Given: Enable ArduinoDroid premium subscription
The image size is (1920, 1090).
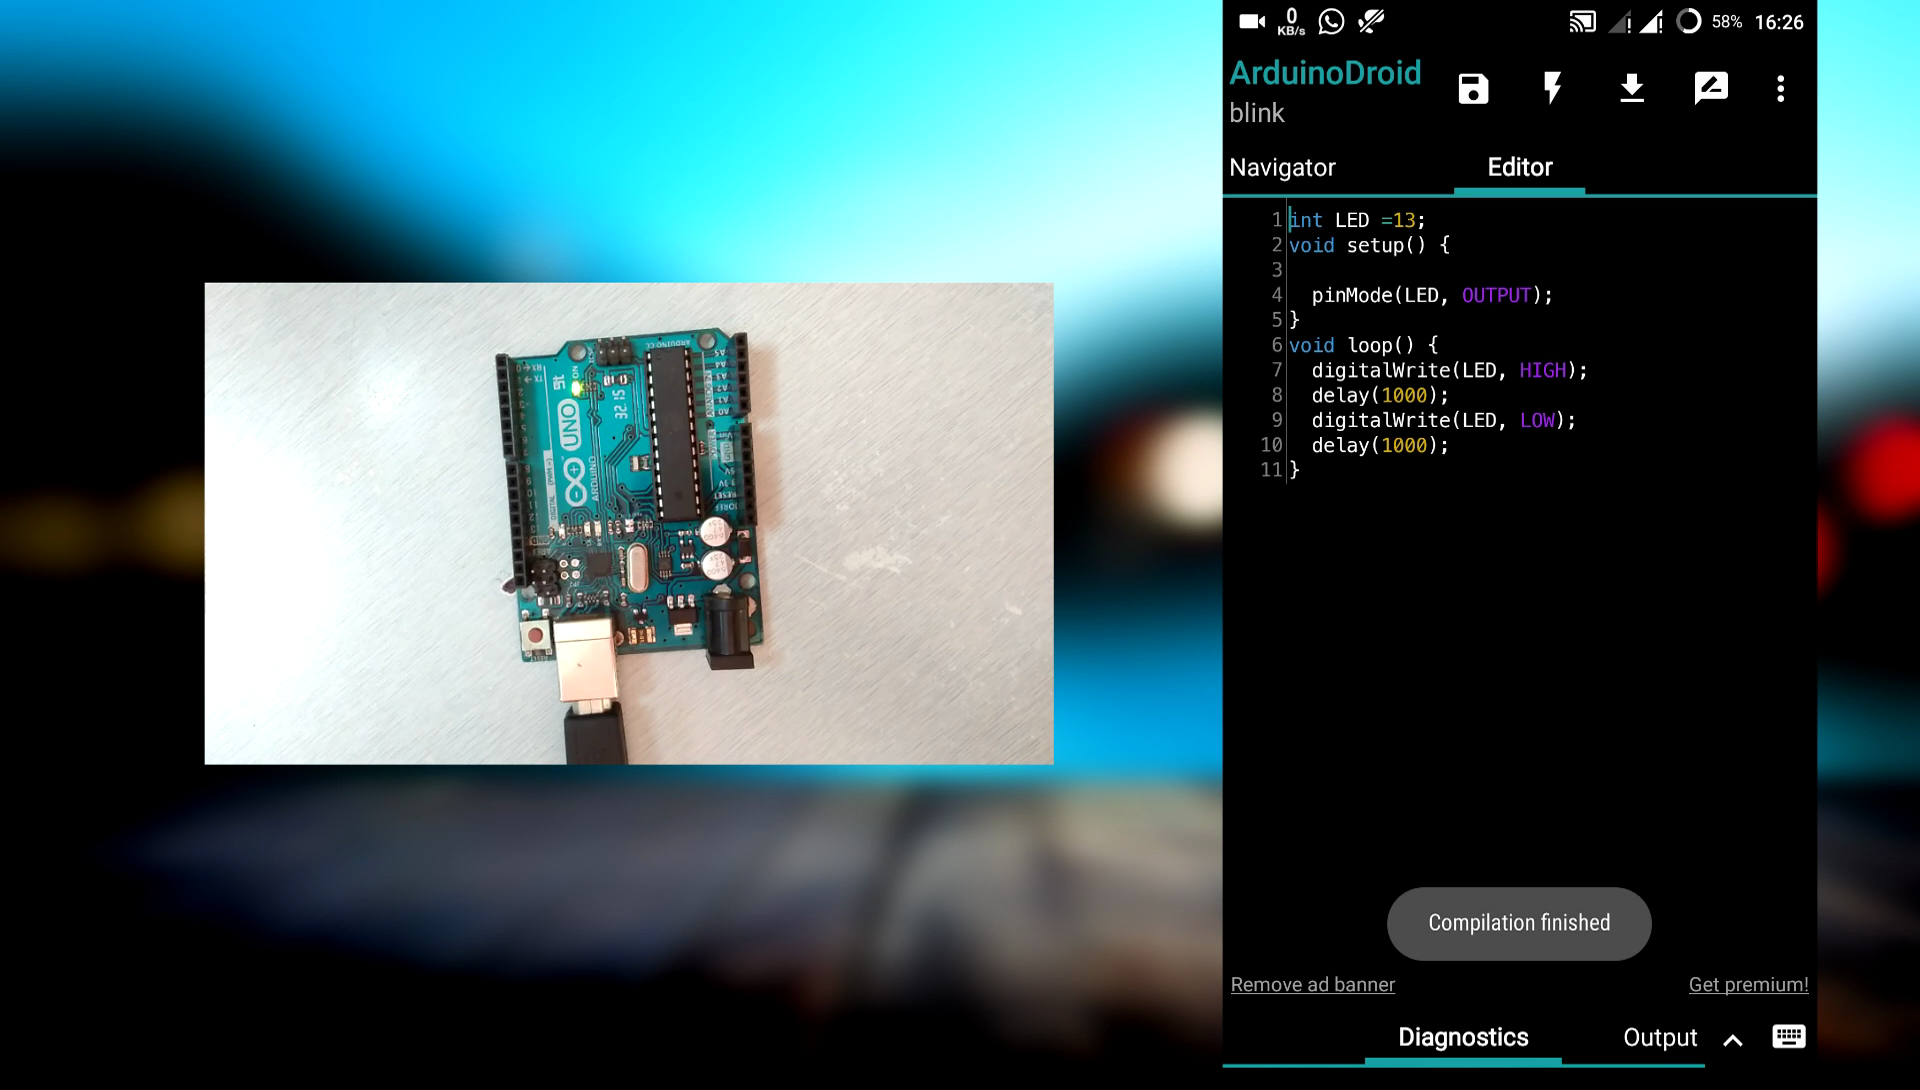Looking at the screenshot, I should [x=1747, y=983].
